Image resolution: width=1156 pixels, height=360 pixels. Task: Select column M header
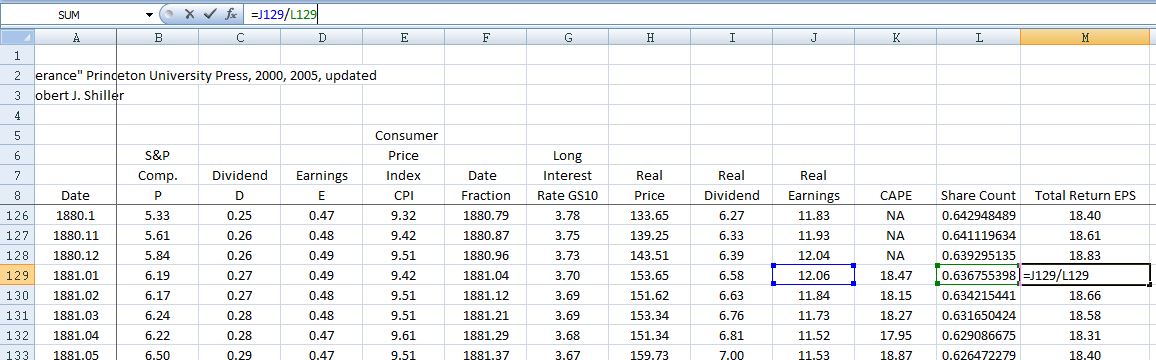coord(1085,38)
